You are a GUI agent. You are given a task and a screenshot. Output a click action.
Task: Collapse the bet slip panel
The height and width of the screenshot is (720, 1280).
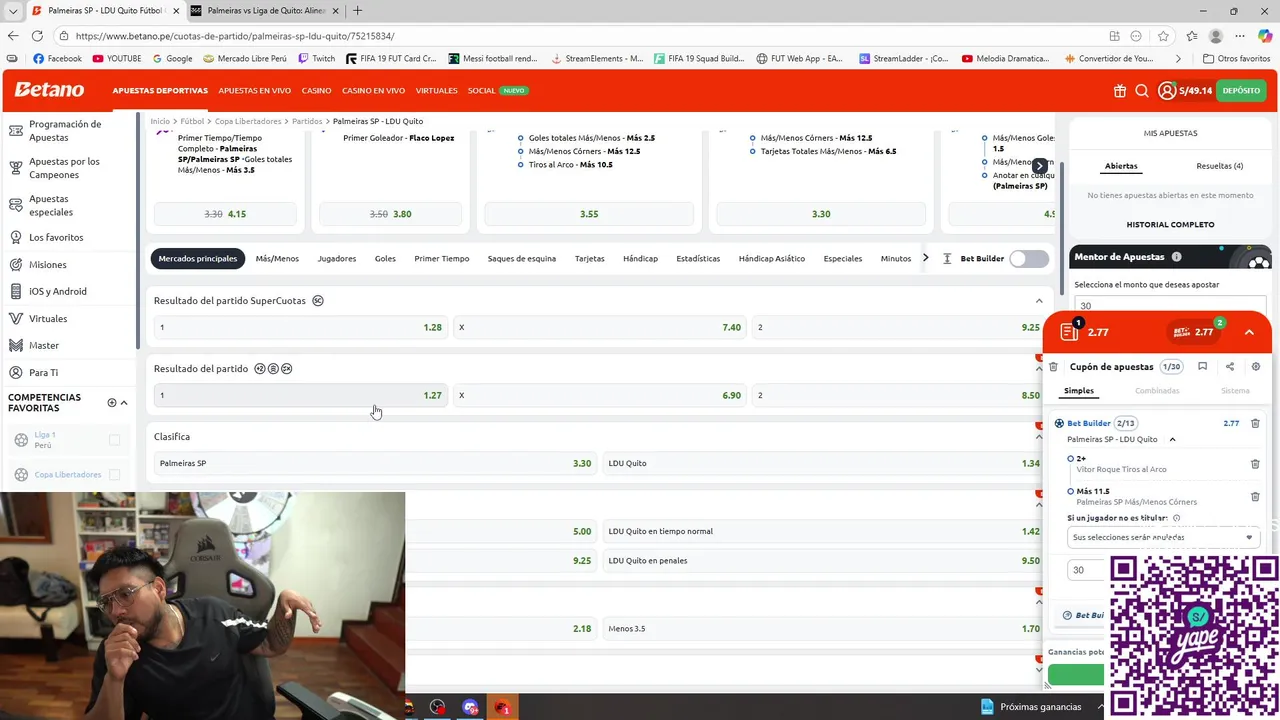coord(1249,332)
